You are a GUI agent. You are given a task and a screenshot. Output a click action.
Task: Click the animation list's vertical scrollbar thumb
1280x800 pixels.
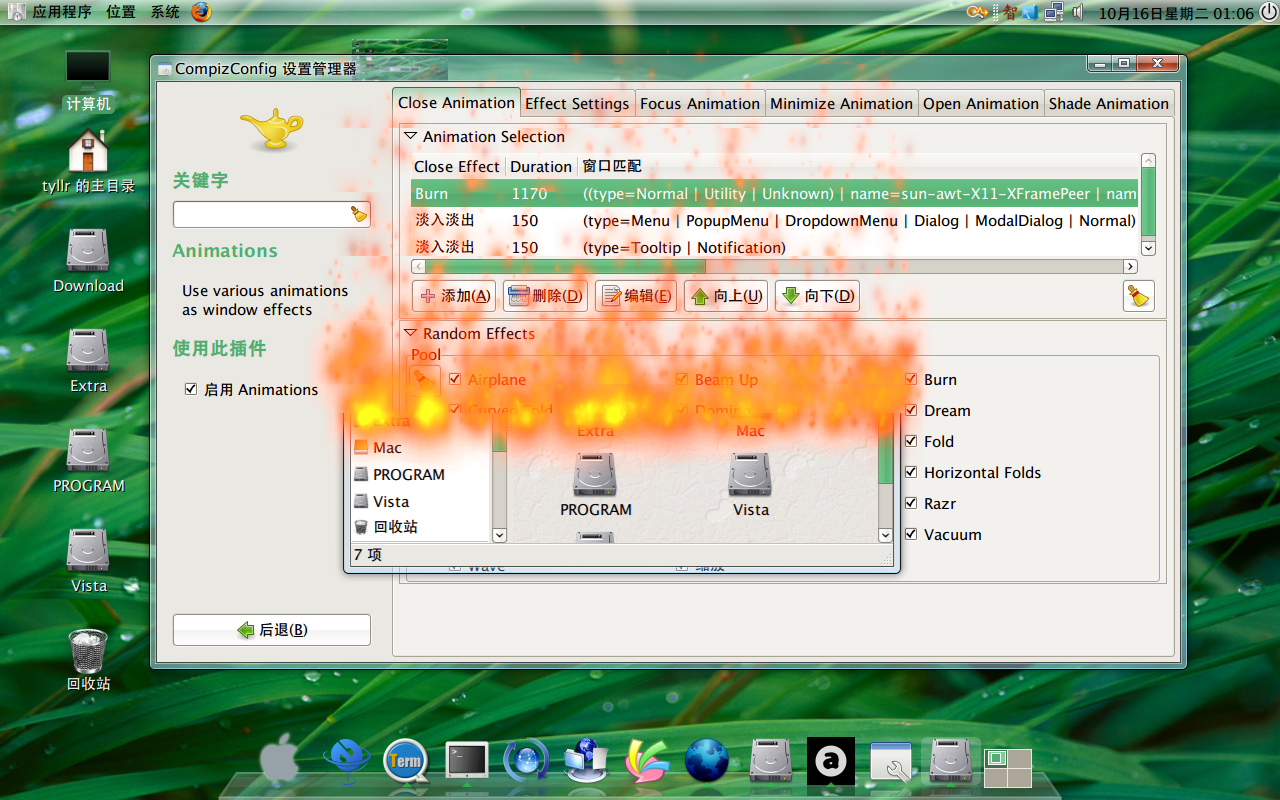click(x=1148, y=201)
